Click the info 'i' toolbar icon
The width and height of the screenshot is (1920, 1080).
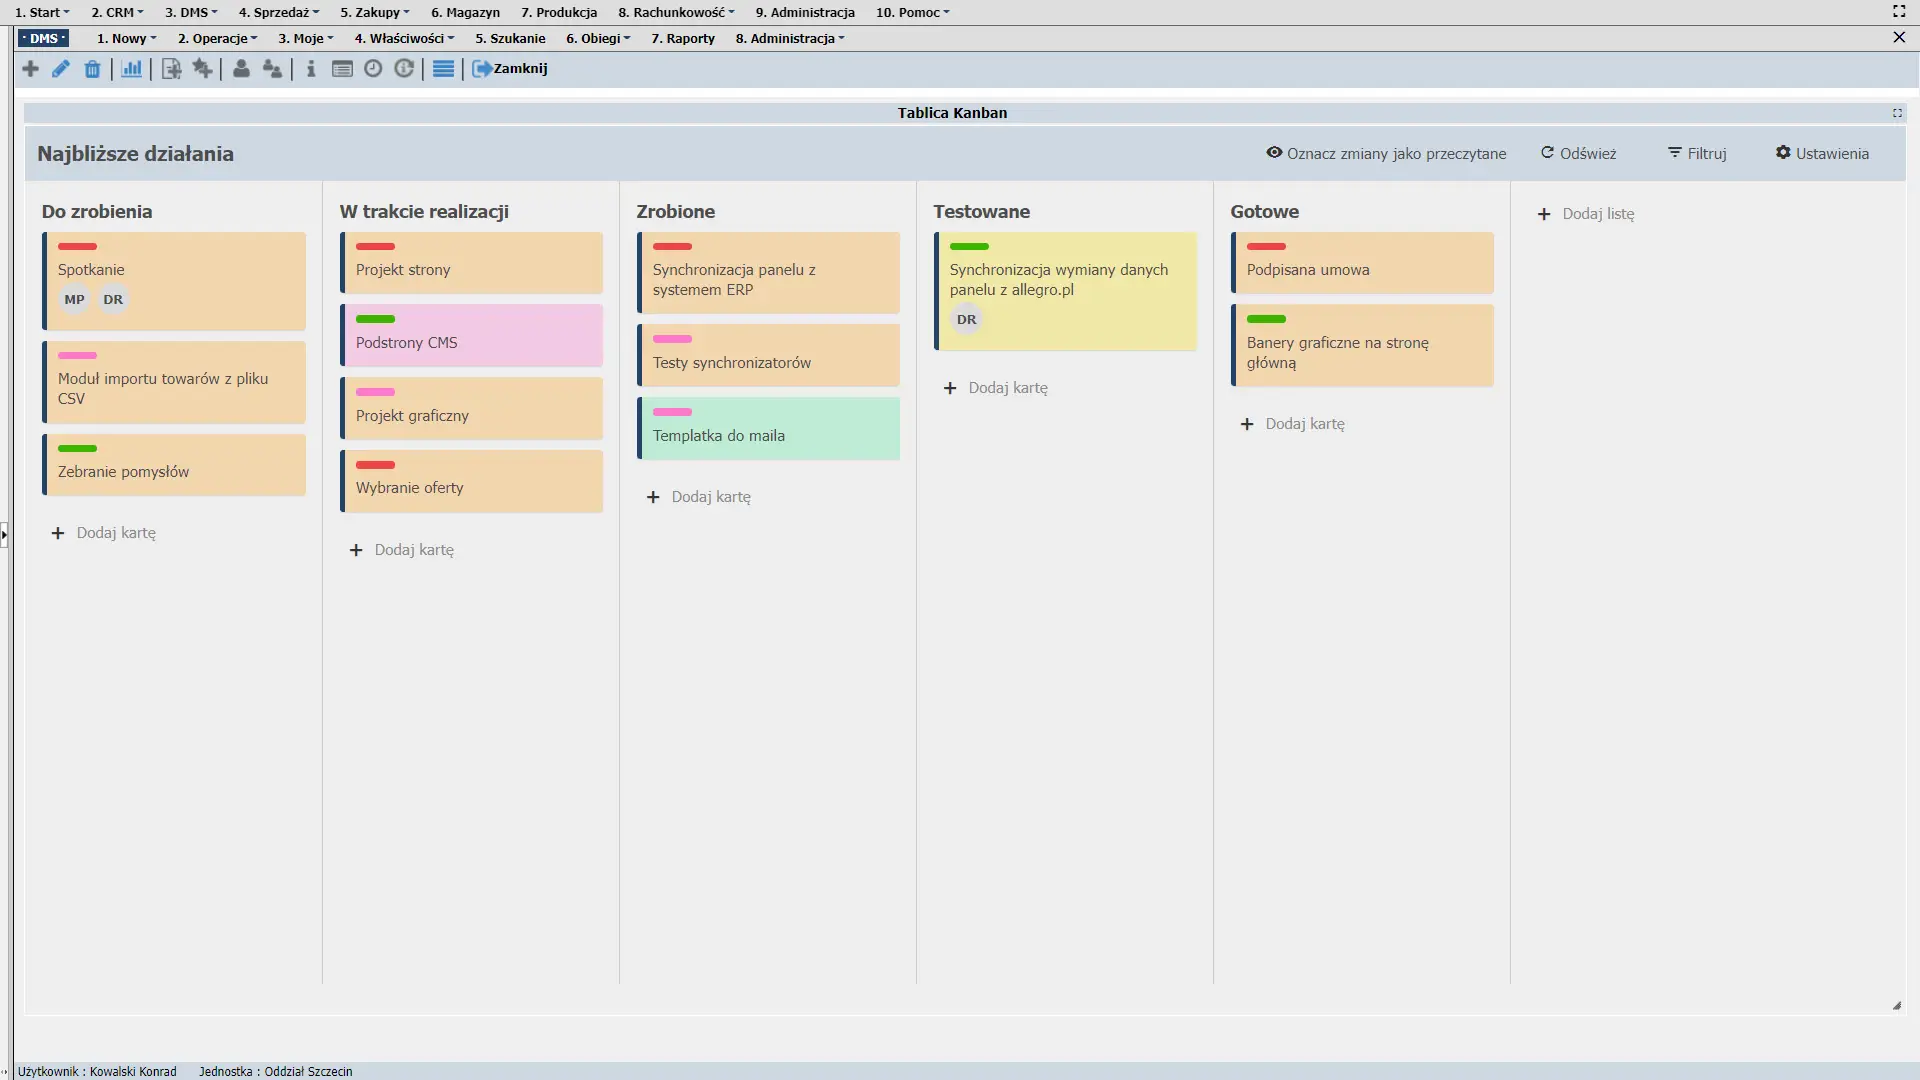click(311, 69)
